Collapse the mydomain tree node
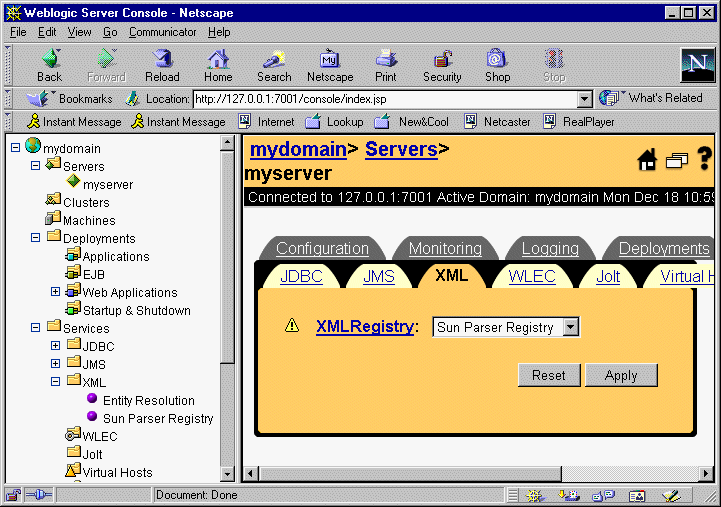Screen dimensions: 721x507 [x=16, y=148]
